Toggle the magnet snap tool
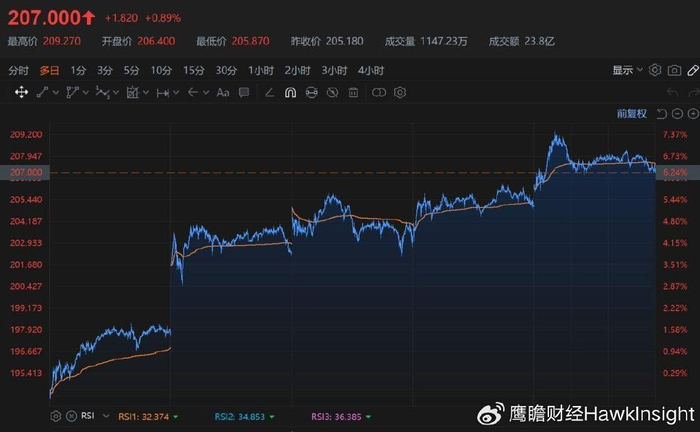 click(290, 92)
